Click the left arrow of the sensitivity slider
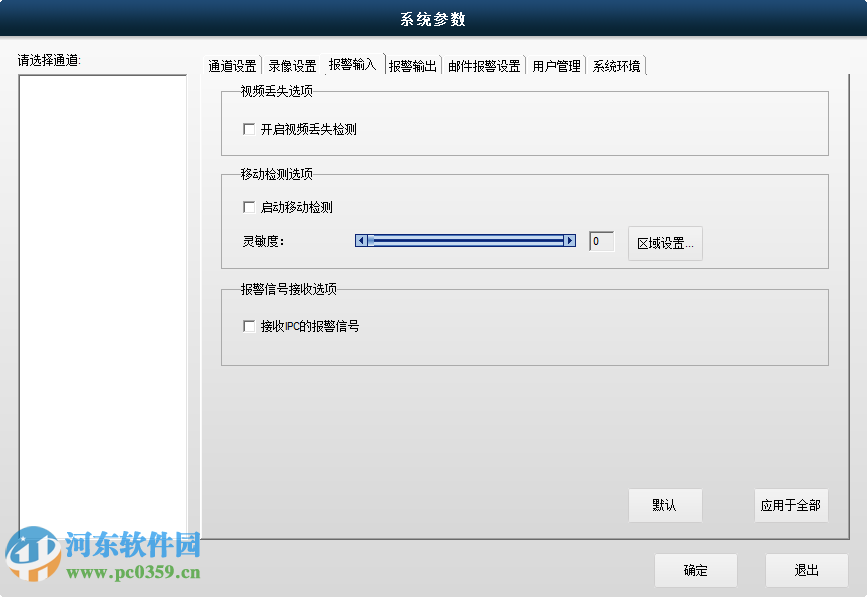 (361, 241)
